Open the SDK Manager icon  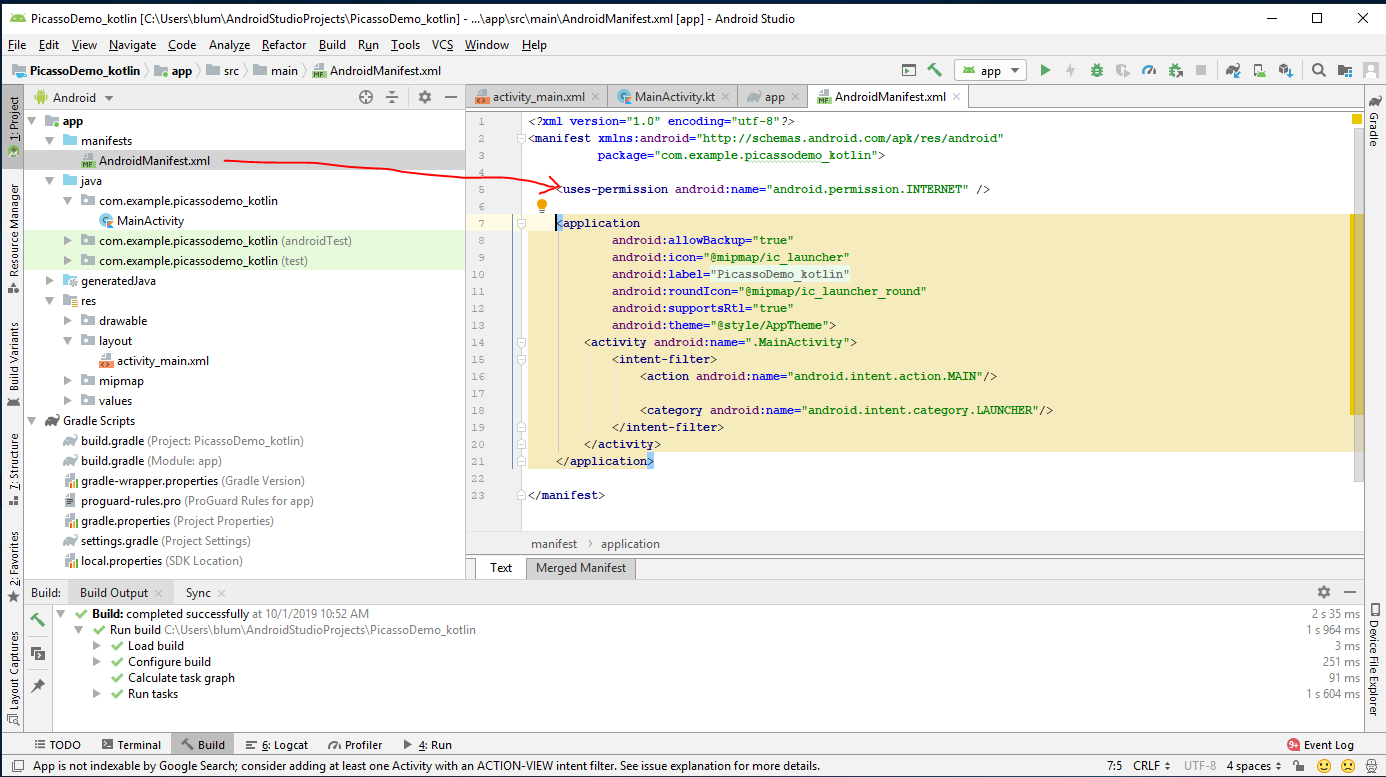1286,70
